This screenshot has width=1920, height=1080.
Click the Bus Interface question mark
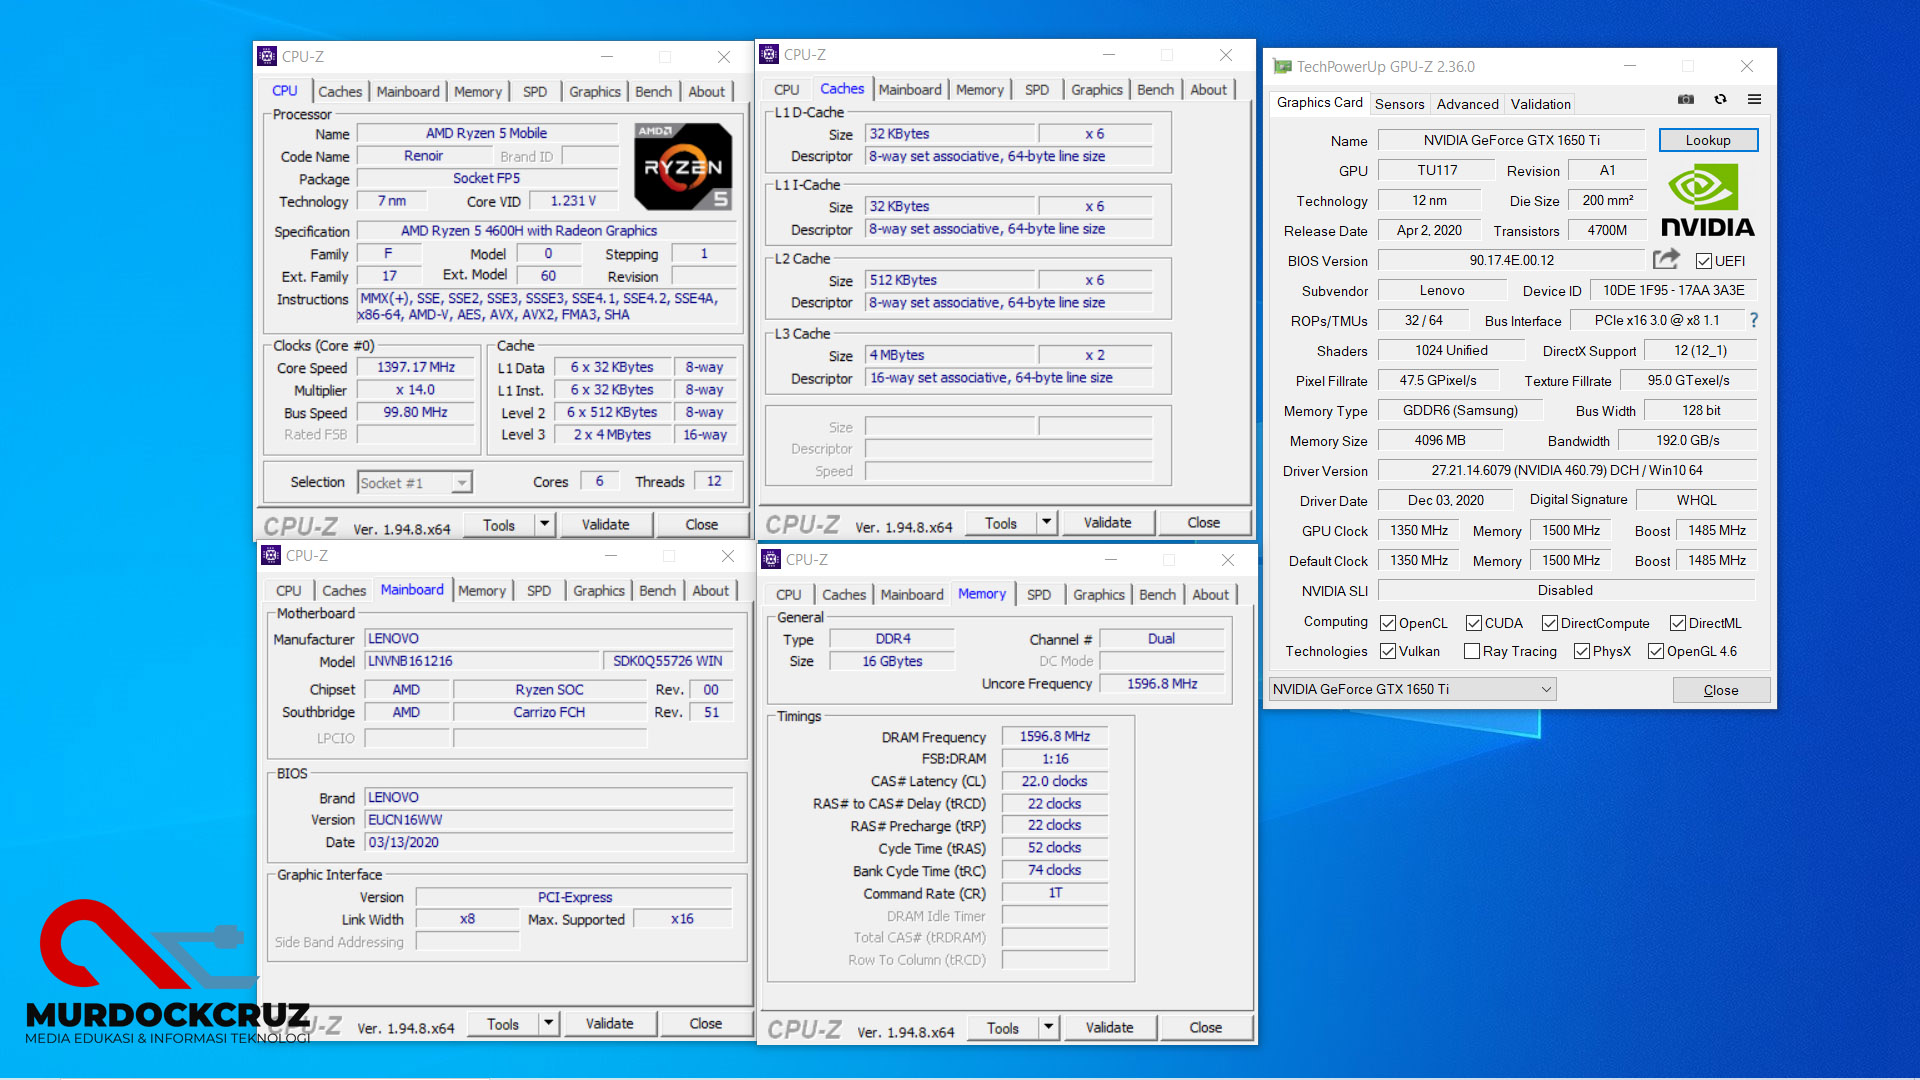(1753, 320)
